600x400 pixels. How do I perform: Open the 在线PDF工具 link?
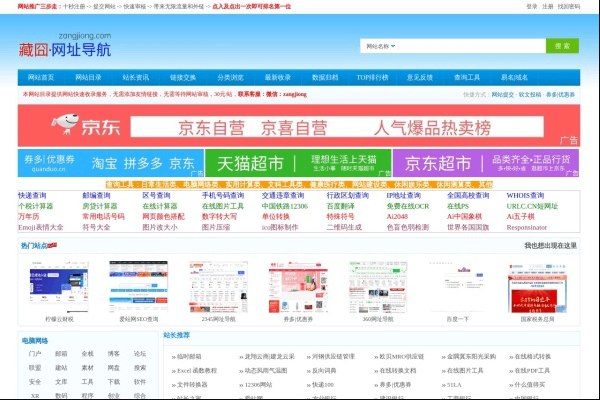pyautogui.click(x=532, y=371)
